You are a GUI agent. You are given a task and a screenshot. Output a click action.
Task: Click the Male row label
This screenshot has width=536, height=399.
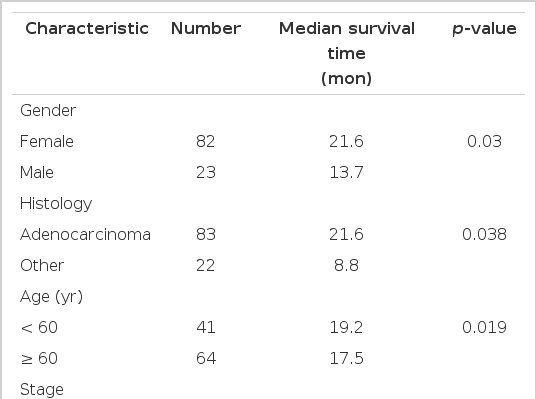[x=37, y=172]
